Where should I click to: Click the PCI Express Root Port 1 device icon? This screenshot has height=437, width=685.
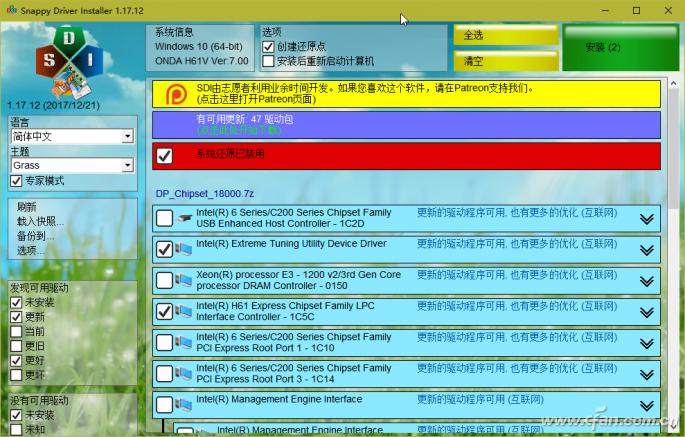click(185, 343)
